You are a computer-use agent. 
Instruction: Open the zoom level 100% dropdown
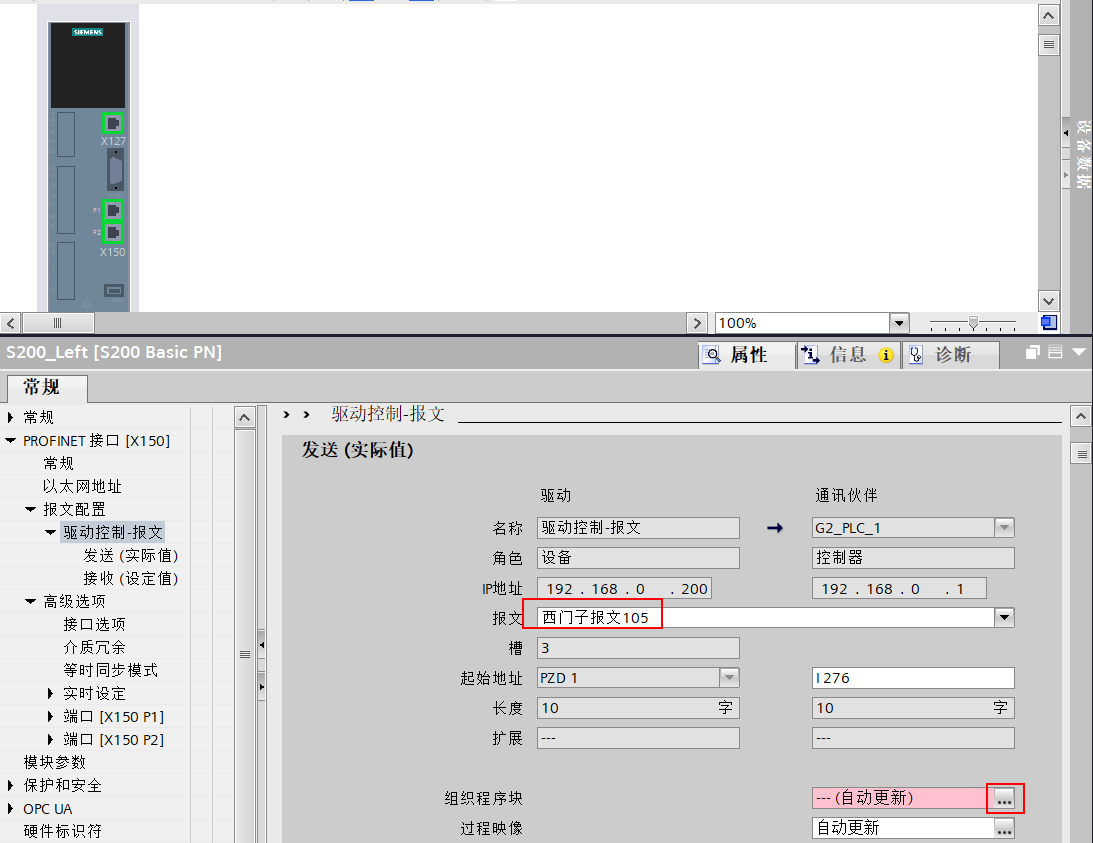click(x=898, y=323)
